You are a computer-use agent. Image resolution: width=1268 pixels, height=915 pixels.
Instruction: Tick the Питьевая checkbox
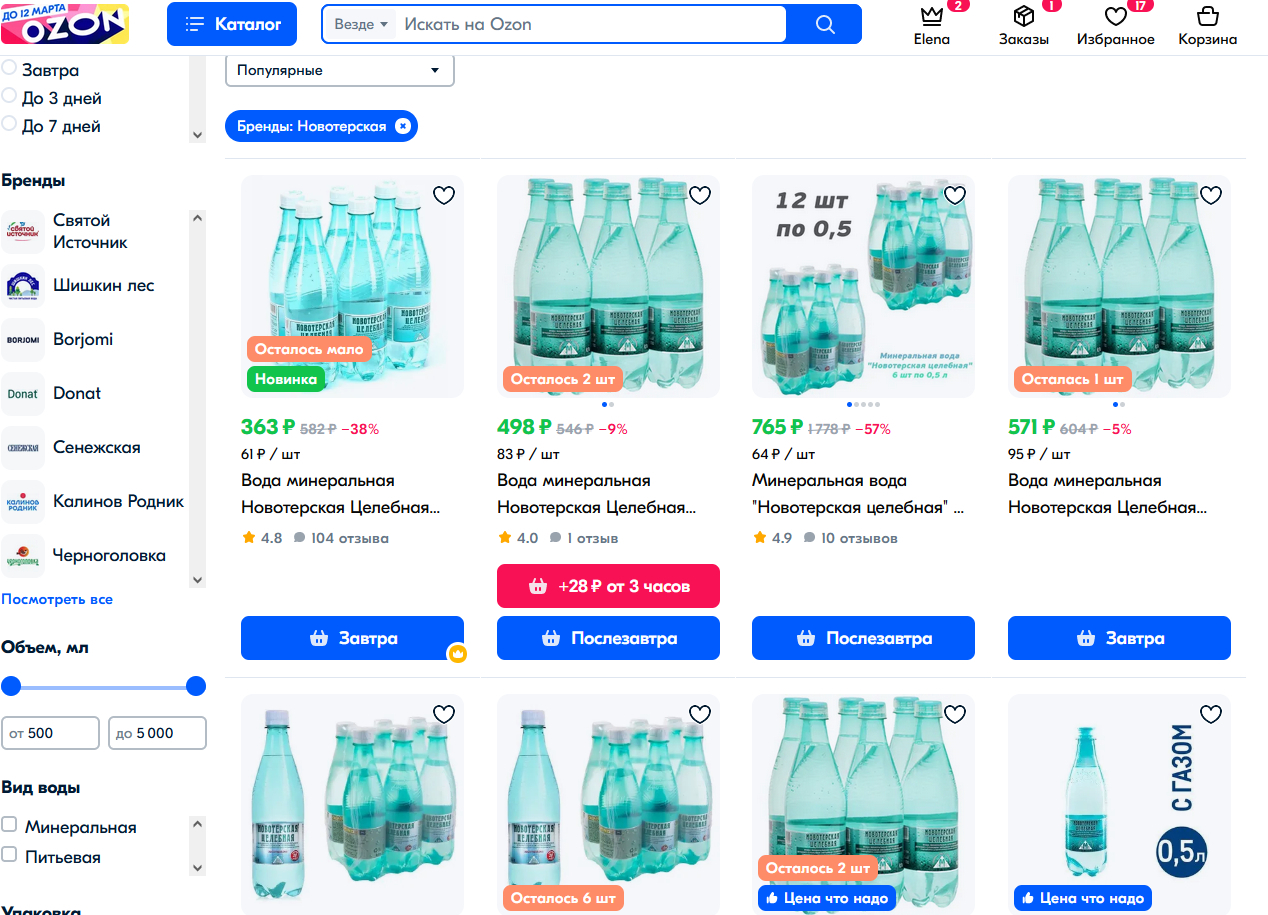(x=9, y=855)
